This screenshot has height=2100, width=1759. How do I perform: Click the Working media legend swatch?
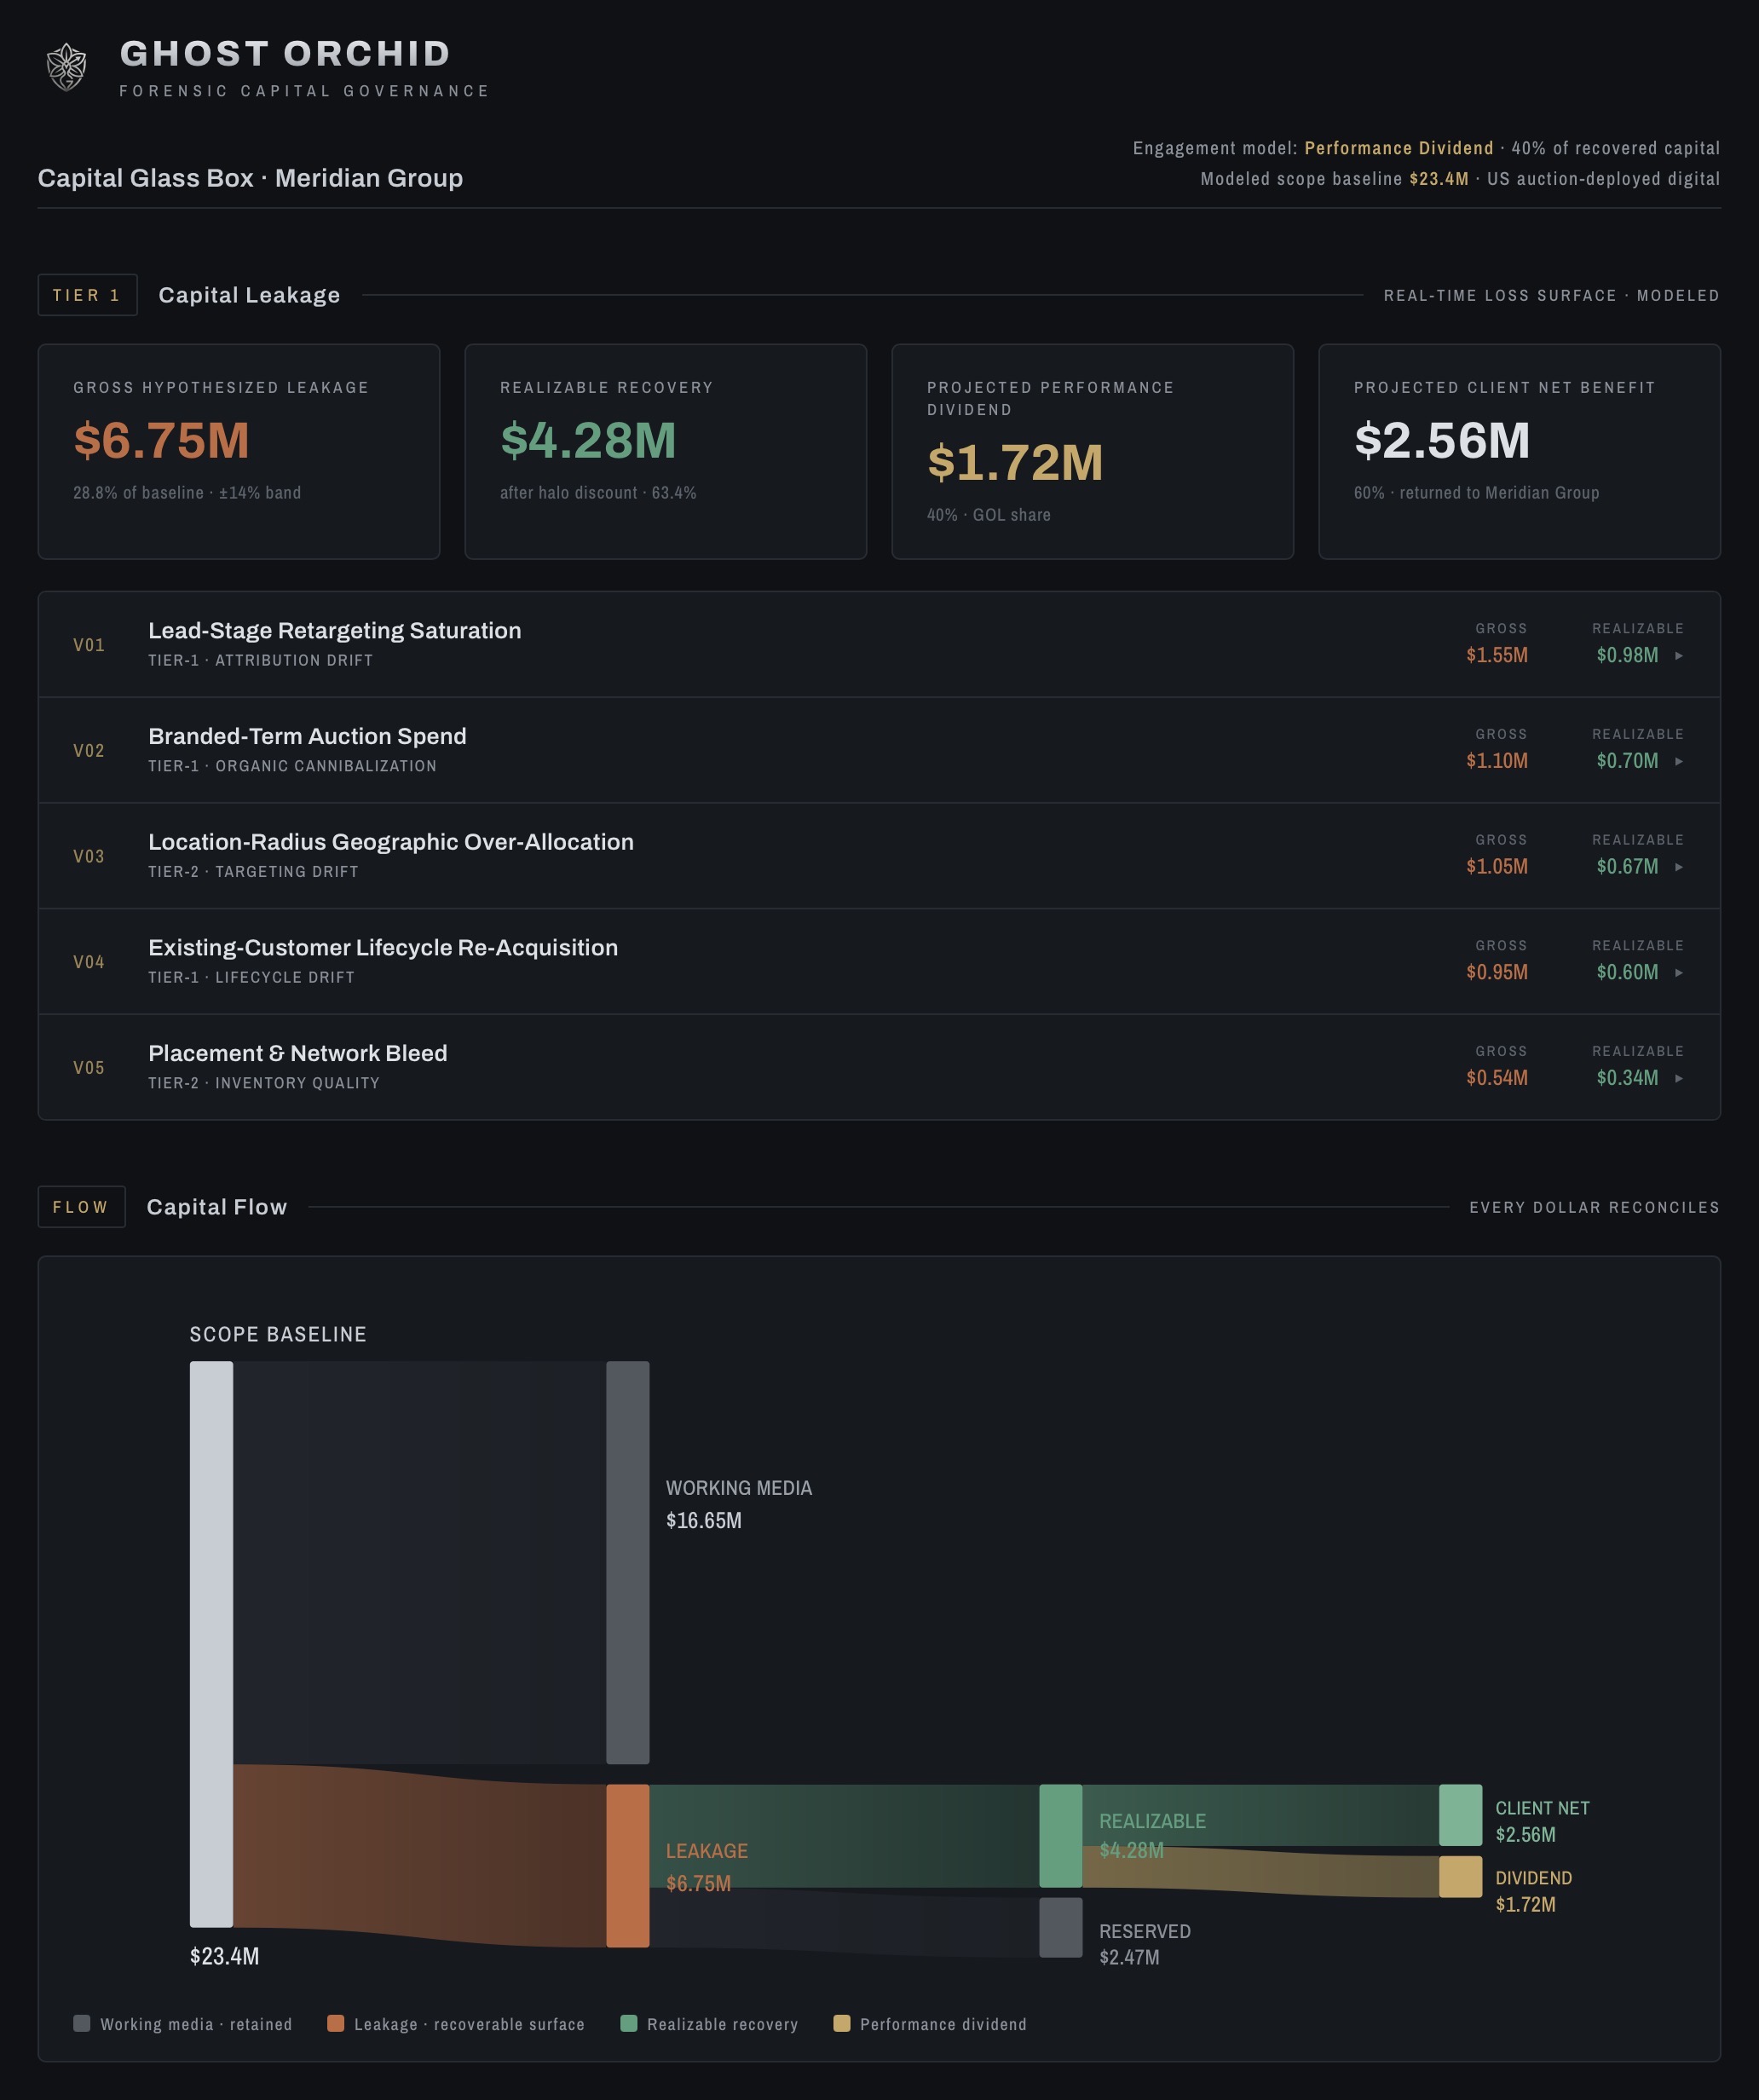[x=82, y=2023]
